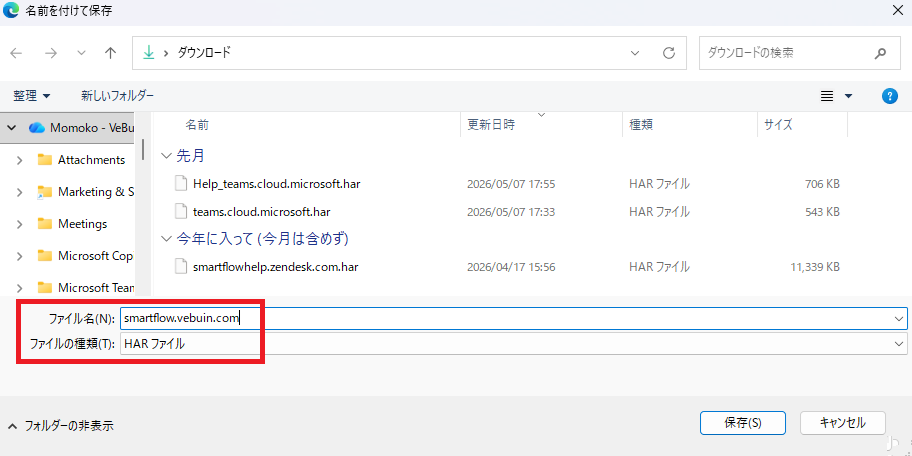
Task: Open the ファイル名 dropdown arrow
Action: click(900, 319)
